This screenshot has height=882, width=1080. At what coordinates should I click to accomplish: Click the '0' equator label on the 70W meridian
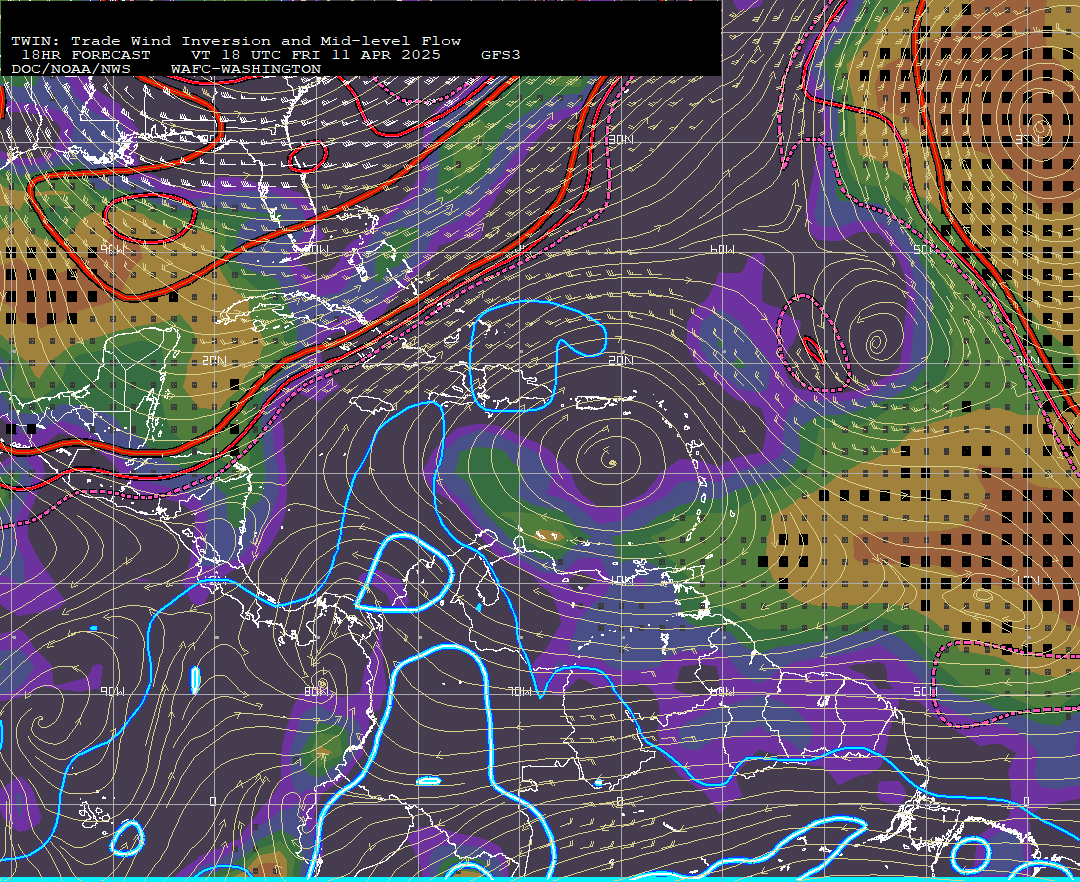pos(619,802)
